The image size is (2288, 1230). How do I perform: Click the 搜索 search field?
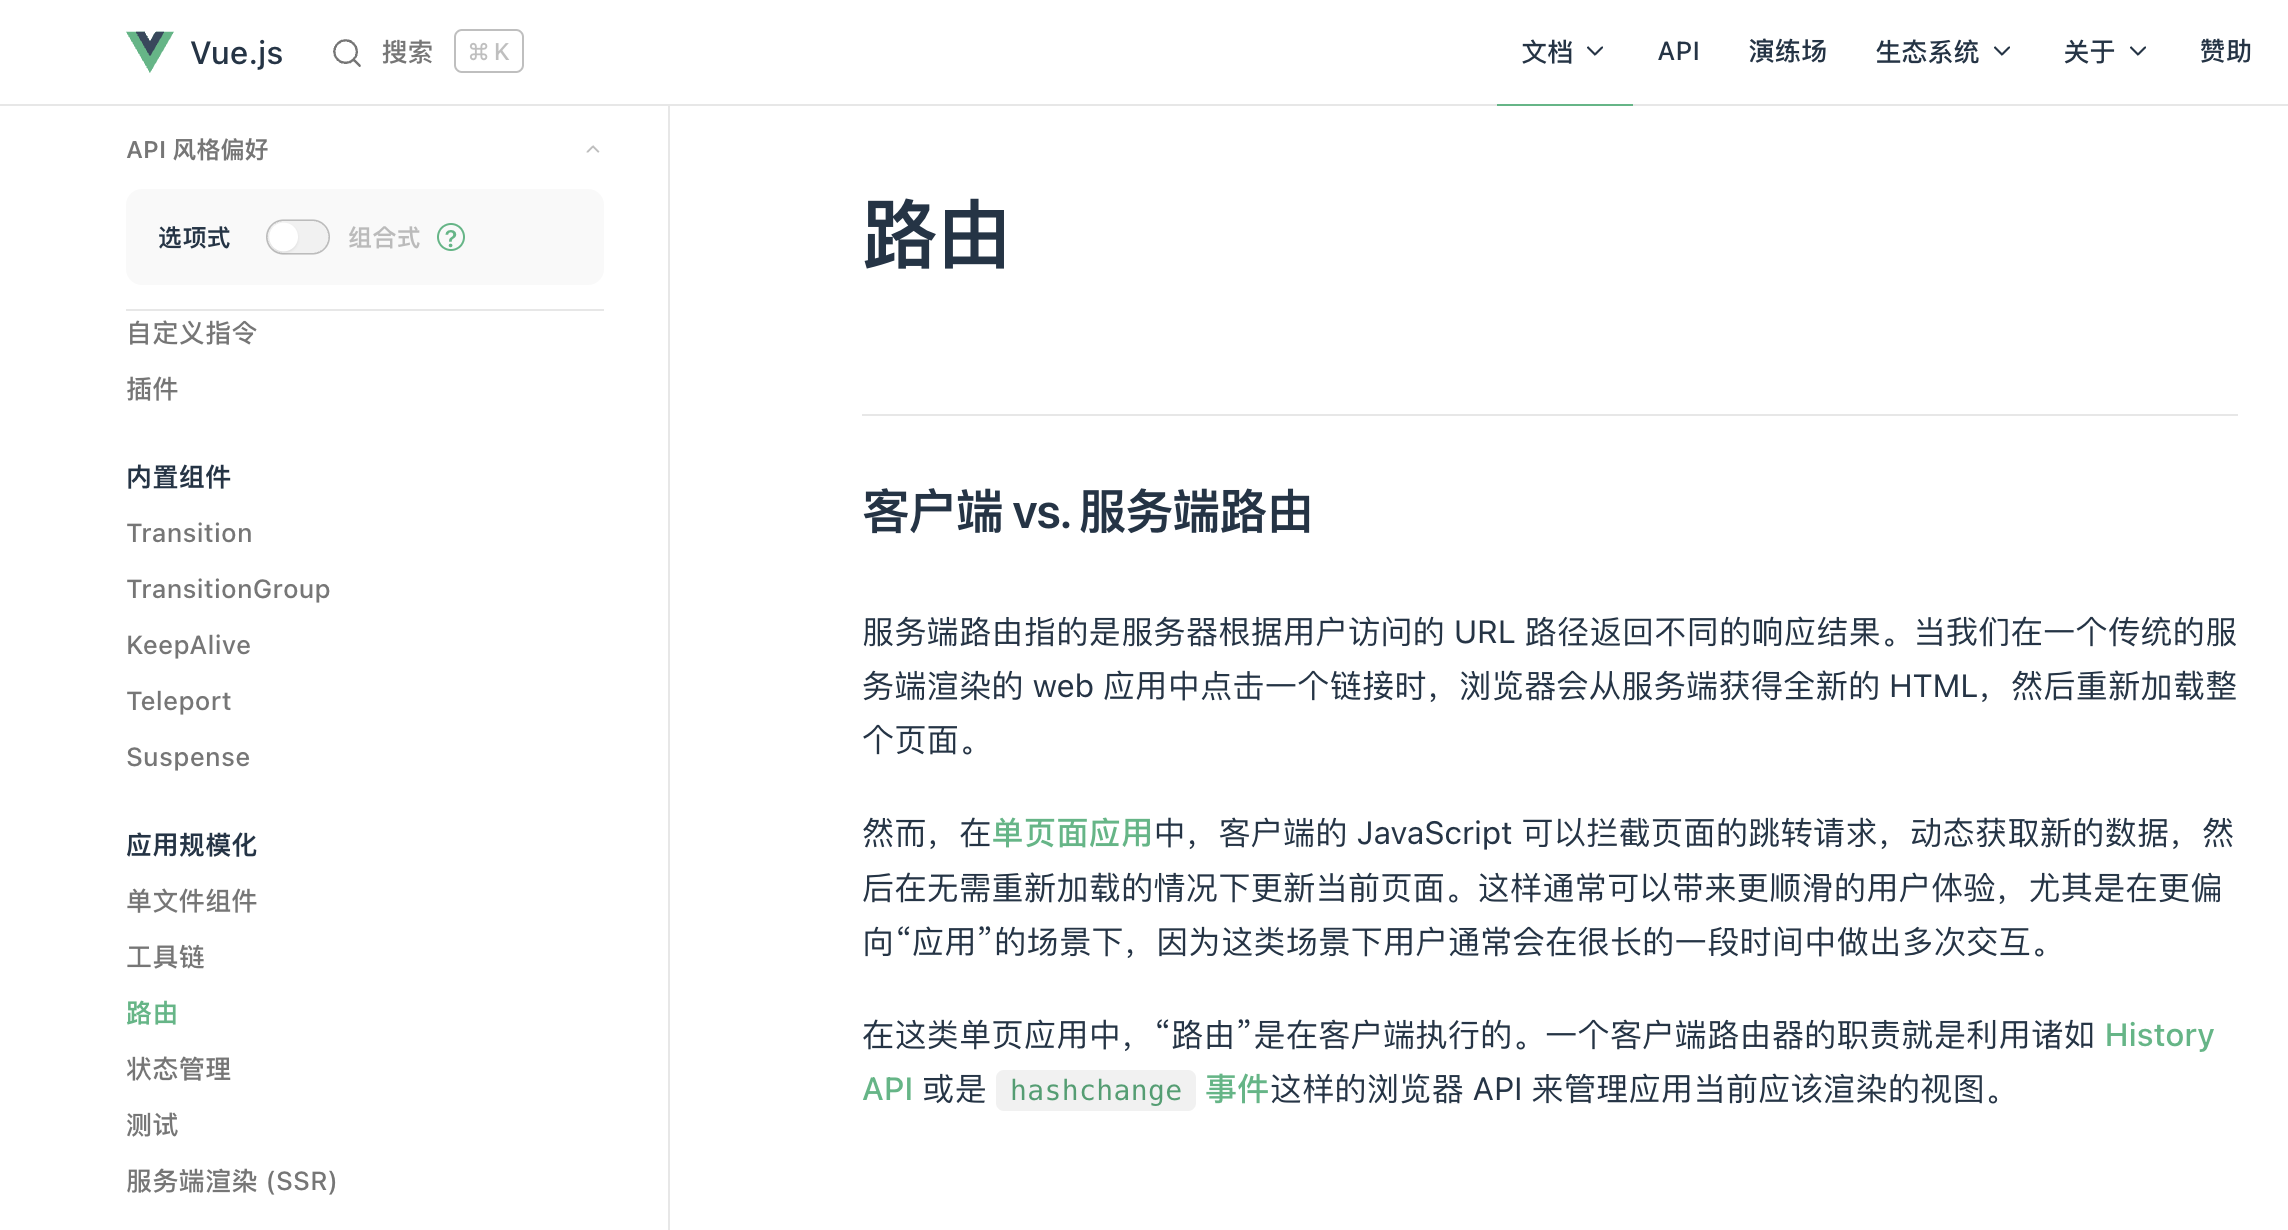coord(407,52)
